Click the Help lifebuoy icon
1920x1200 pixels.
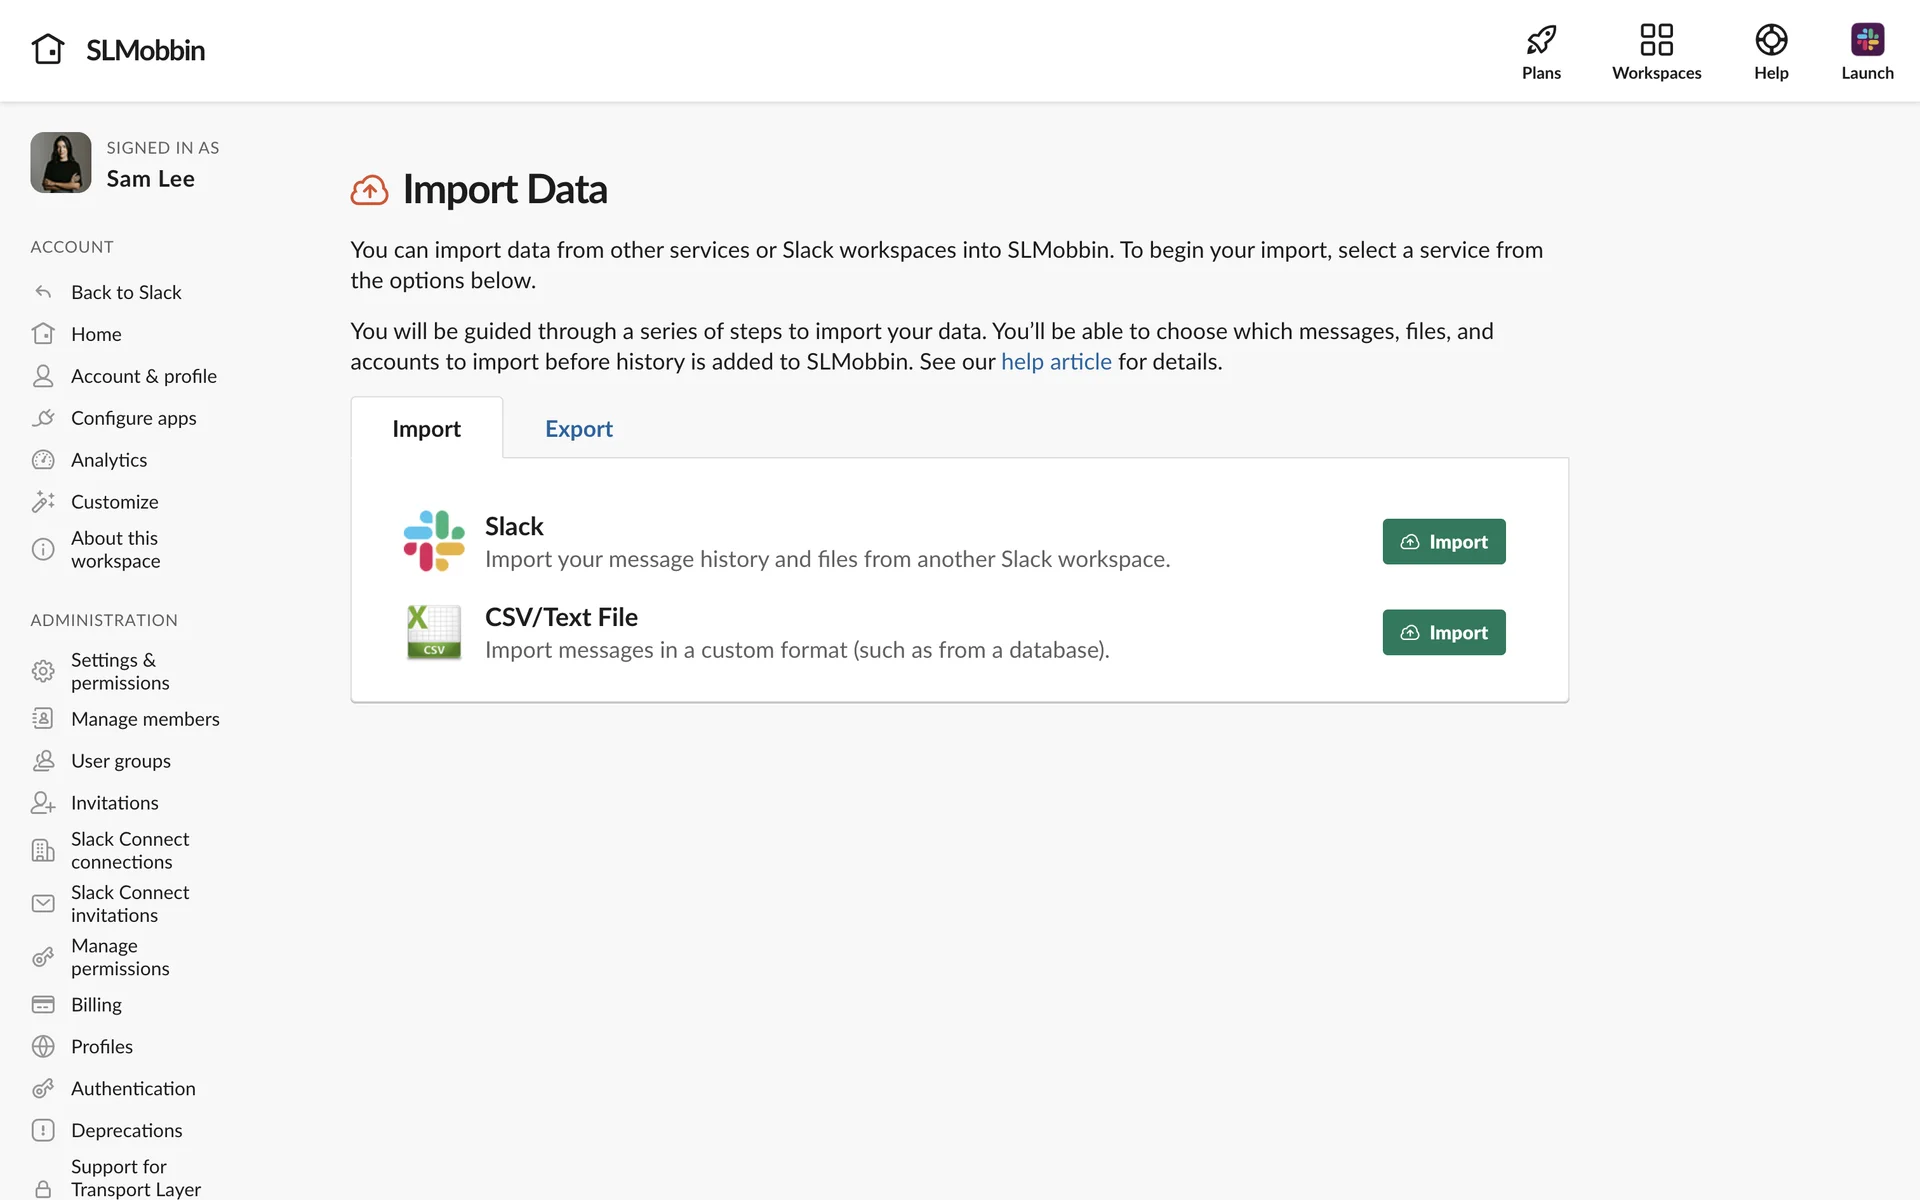[x=1770, y=40]
